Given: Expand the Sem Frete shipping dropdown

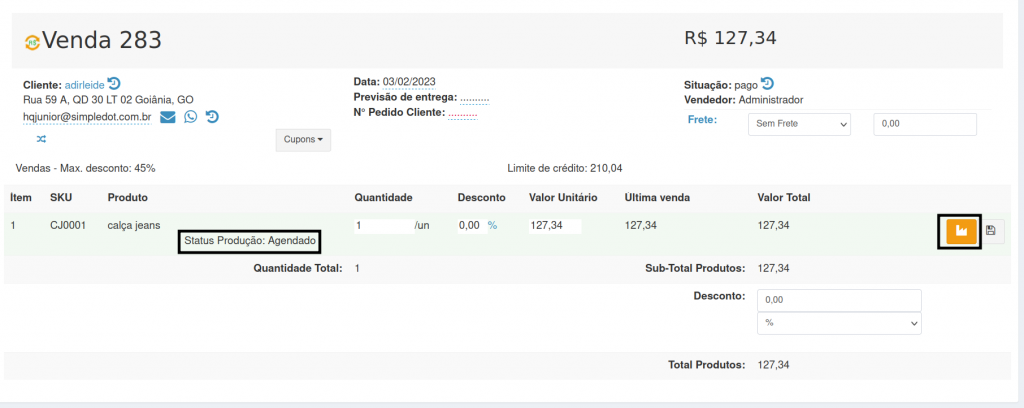Looking at the screenshot, I should click(799, 124).
